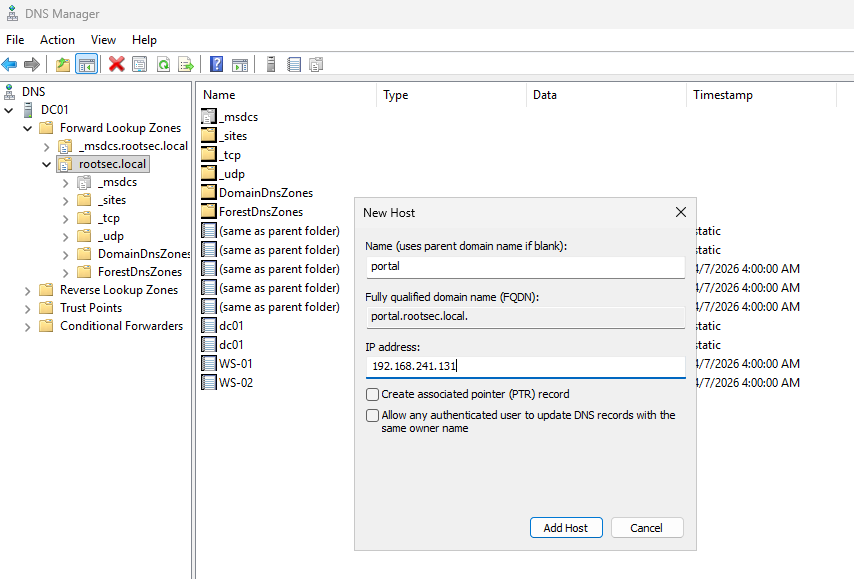854x579 pixels.
Task: Open the View menu
Action: 103,40
